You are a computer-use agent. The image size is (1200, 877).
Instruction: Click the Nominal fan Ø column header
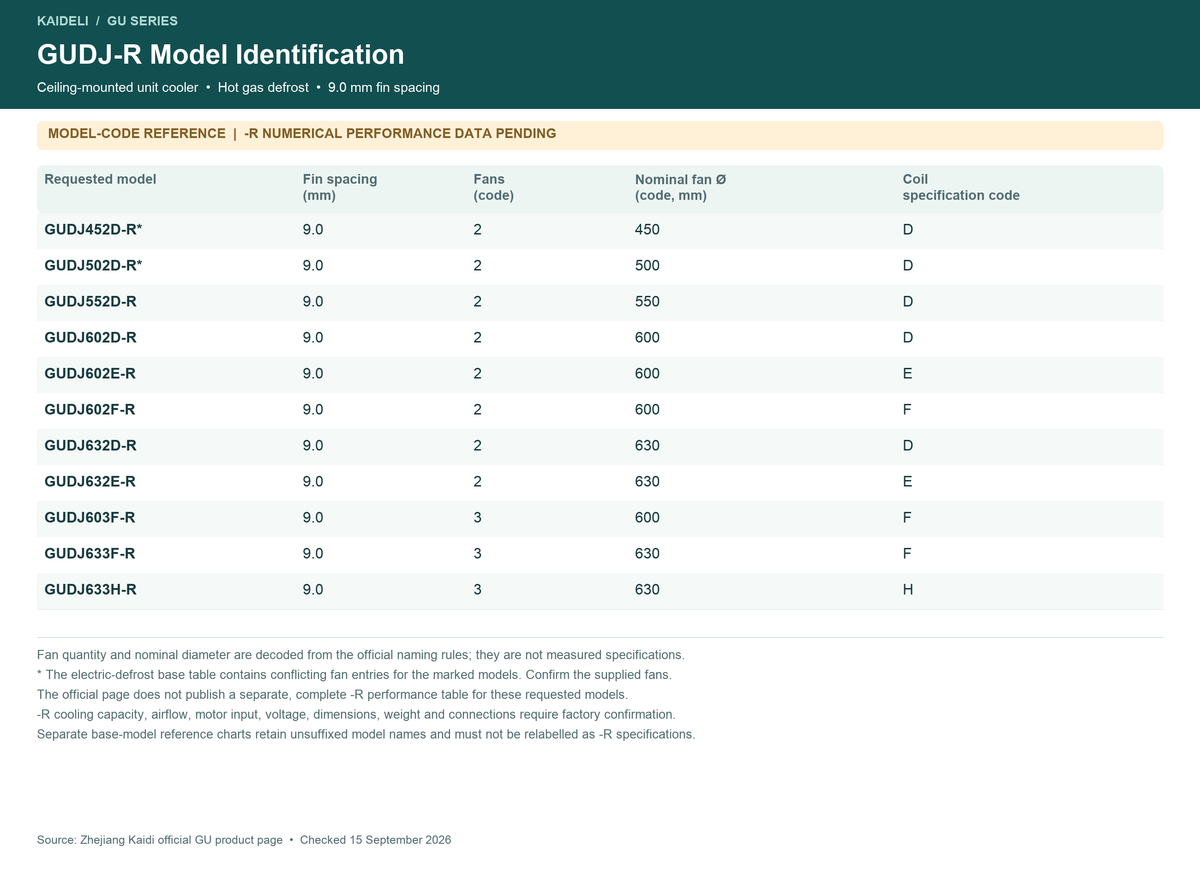[x=681, y=187]
